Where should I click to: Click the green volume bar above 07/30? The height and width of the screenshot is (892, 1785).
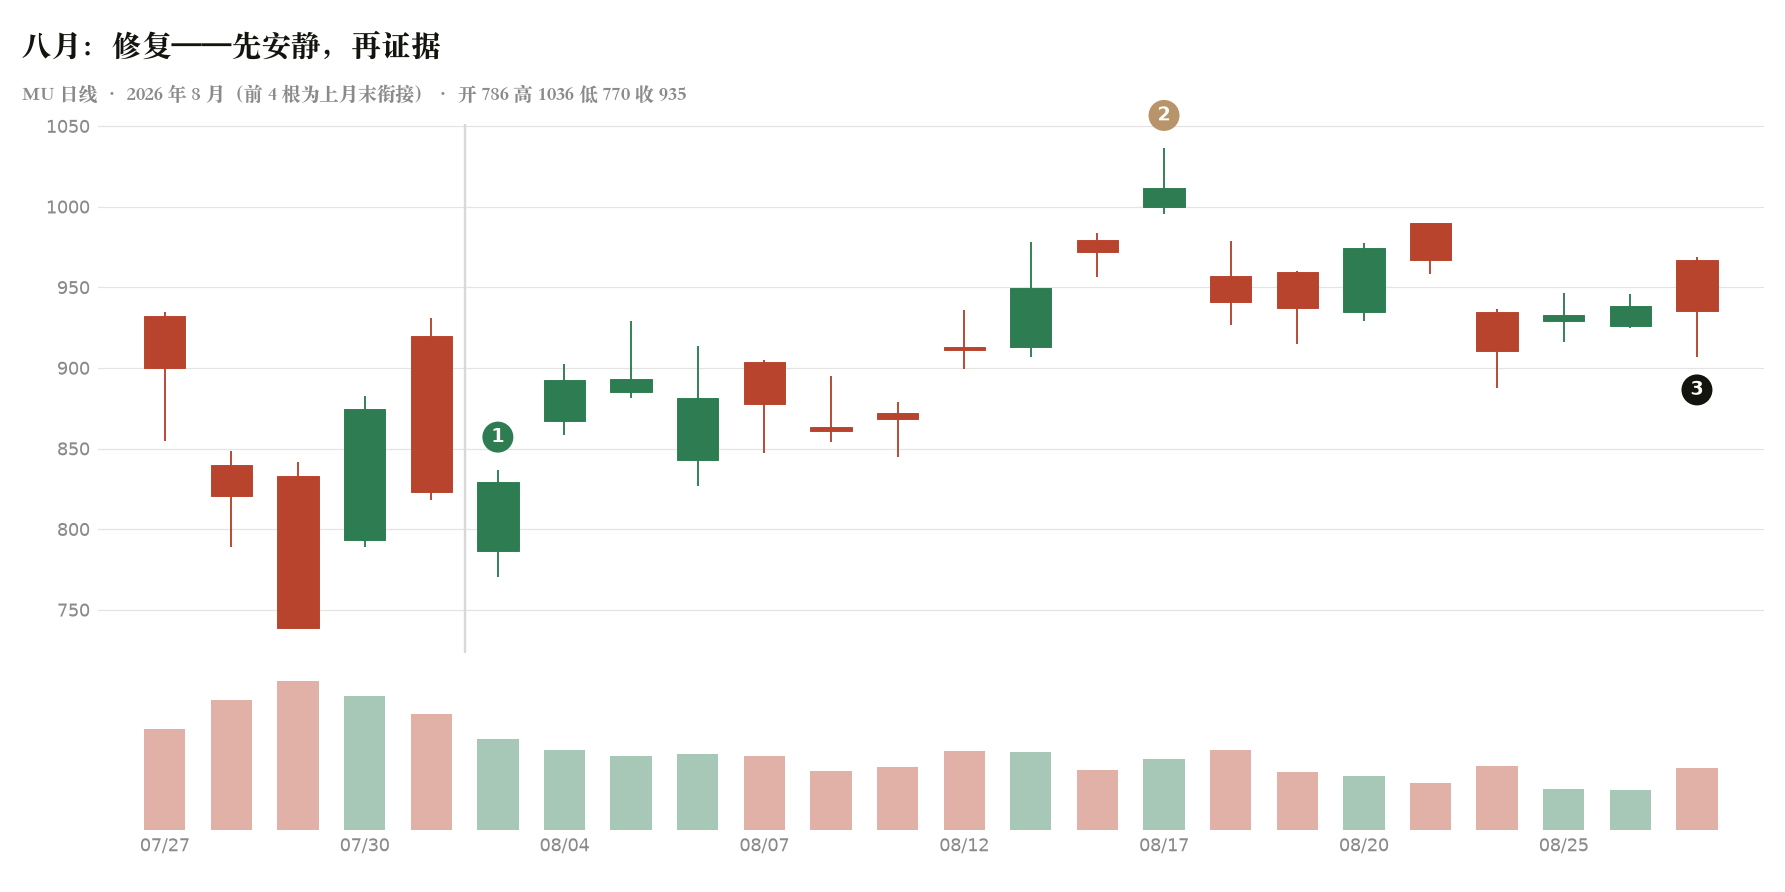(365, 763)
